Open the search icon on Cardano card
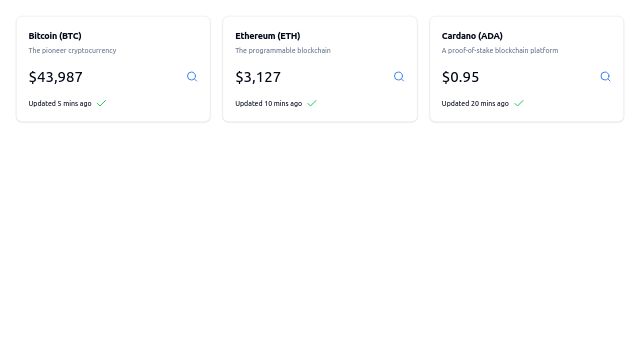Screen dimensions: 640x360 pos(605,77)
